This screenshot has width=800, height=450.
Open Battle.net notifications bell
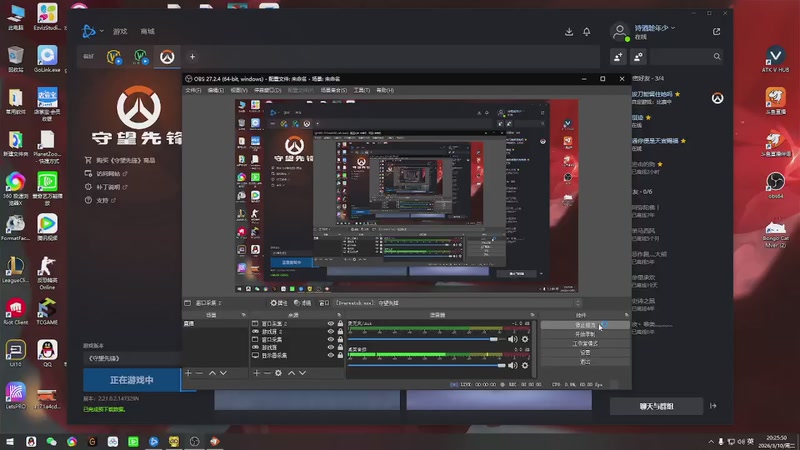(587, 32)
